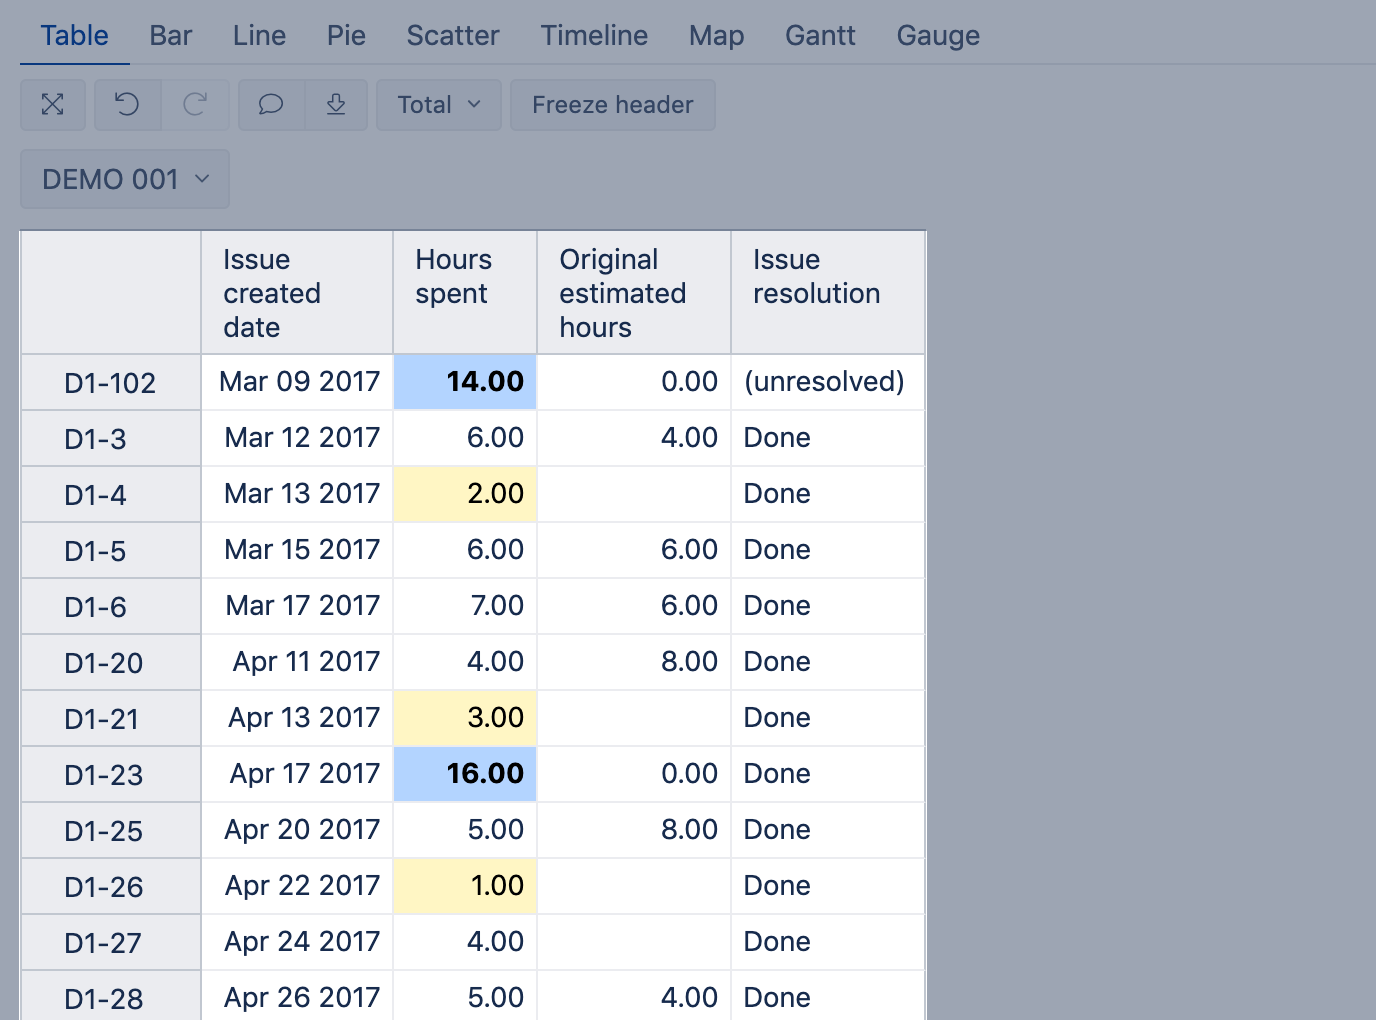Image resolution: width=1376 pixels, height=1020 pixels.
Task: Switch to the Pie chart tab
Action: tap(346, 36)
